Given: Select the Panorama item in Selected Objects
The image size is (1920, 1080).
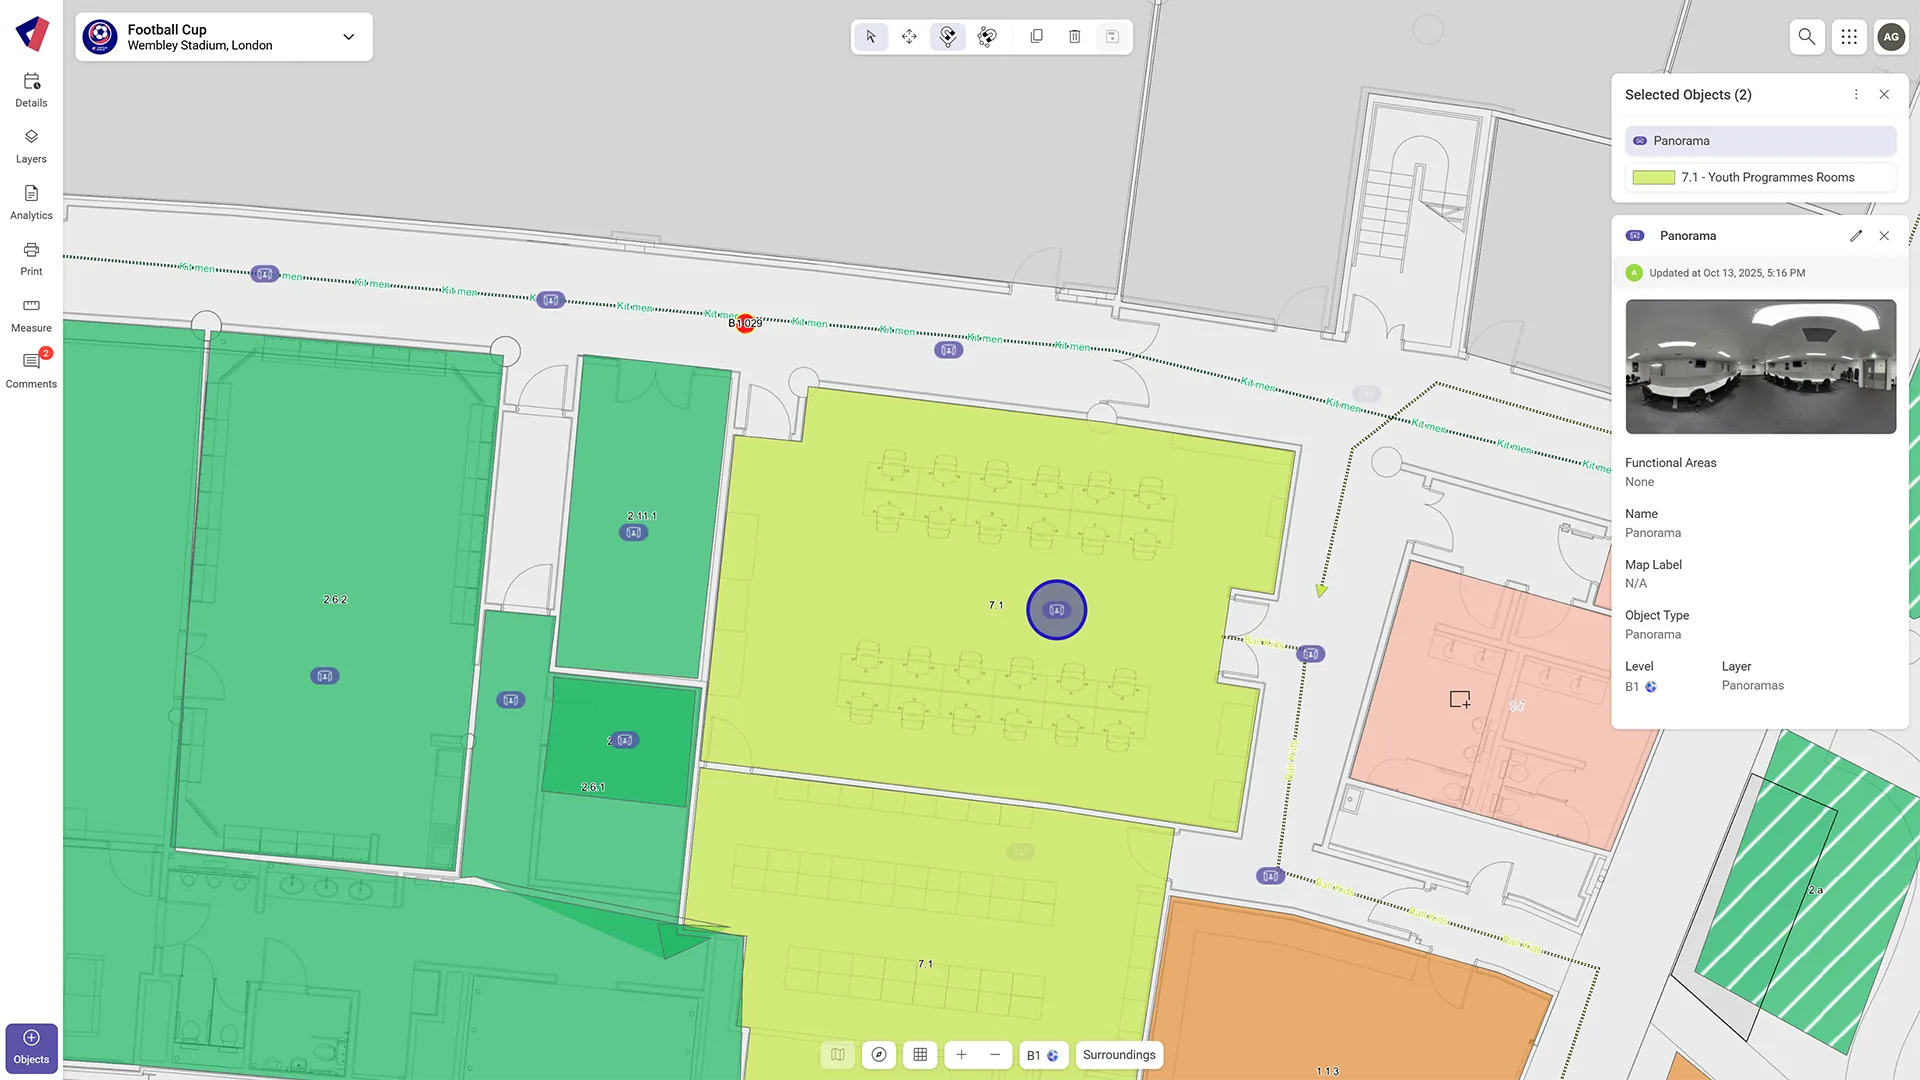Looking at the screenshot, I should tap(1760, 140).
